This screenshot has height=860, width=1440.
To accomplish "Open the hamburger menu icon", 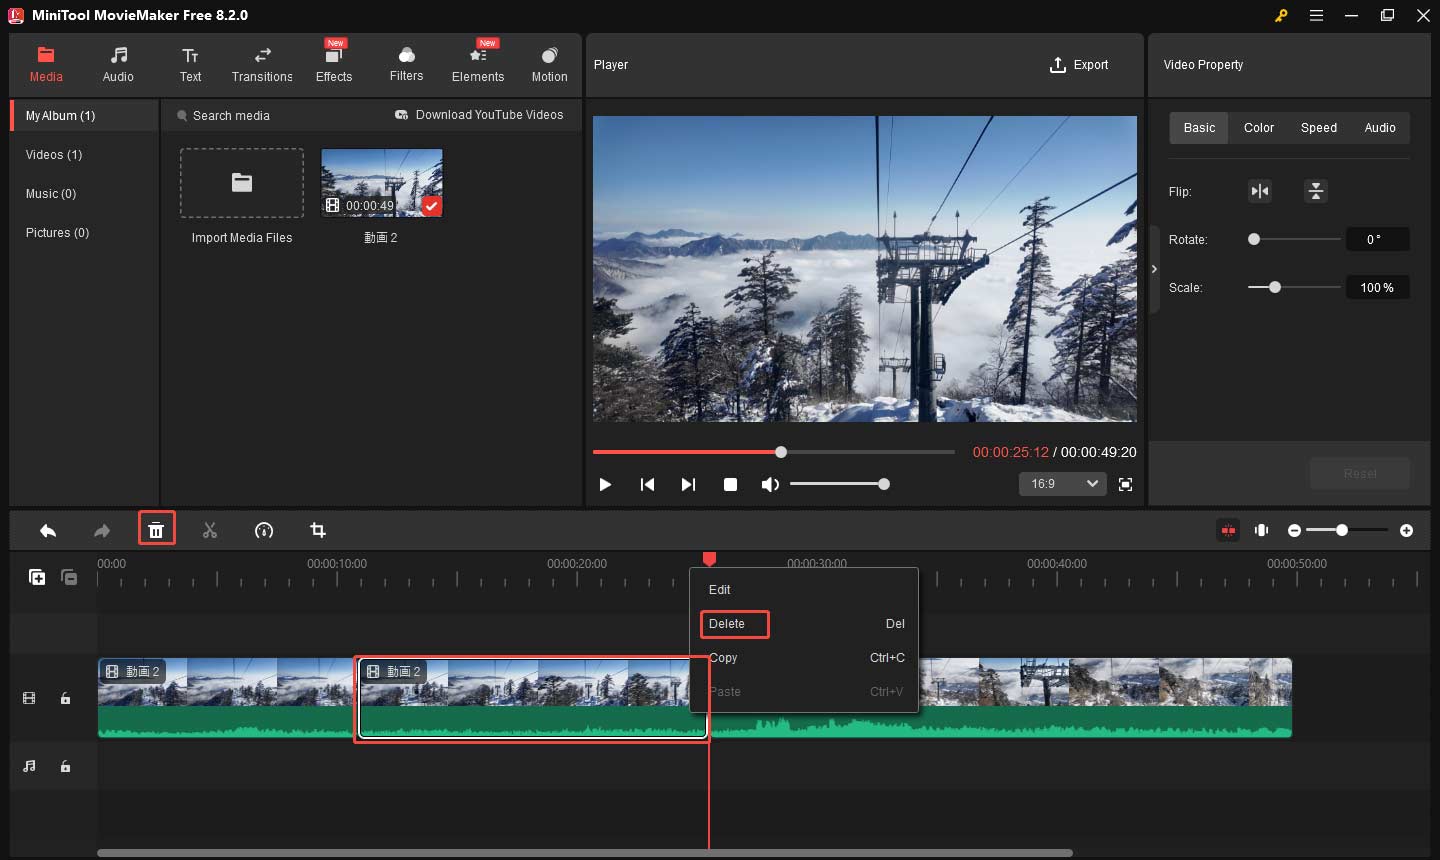I will click(1316, 15).
